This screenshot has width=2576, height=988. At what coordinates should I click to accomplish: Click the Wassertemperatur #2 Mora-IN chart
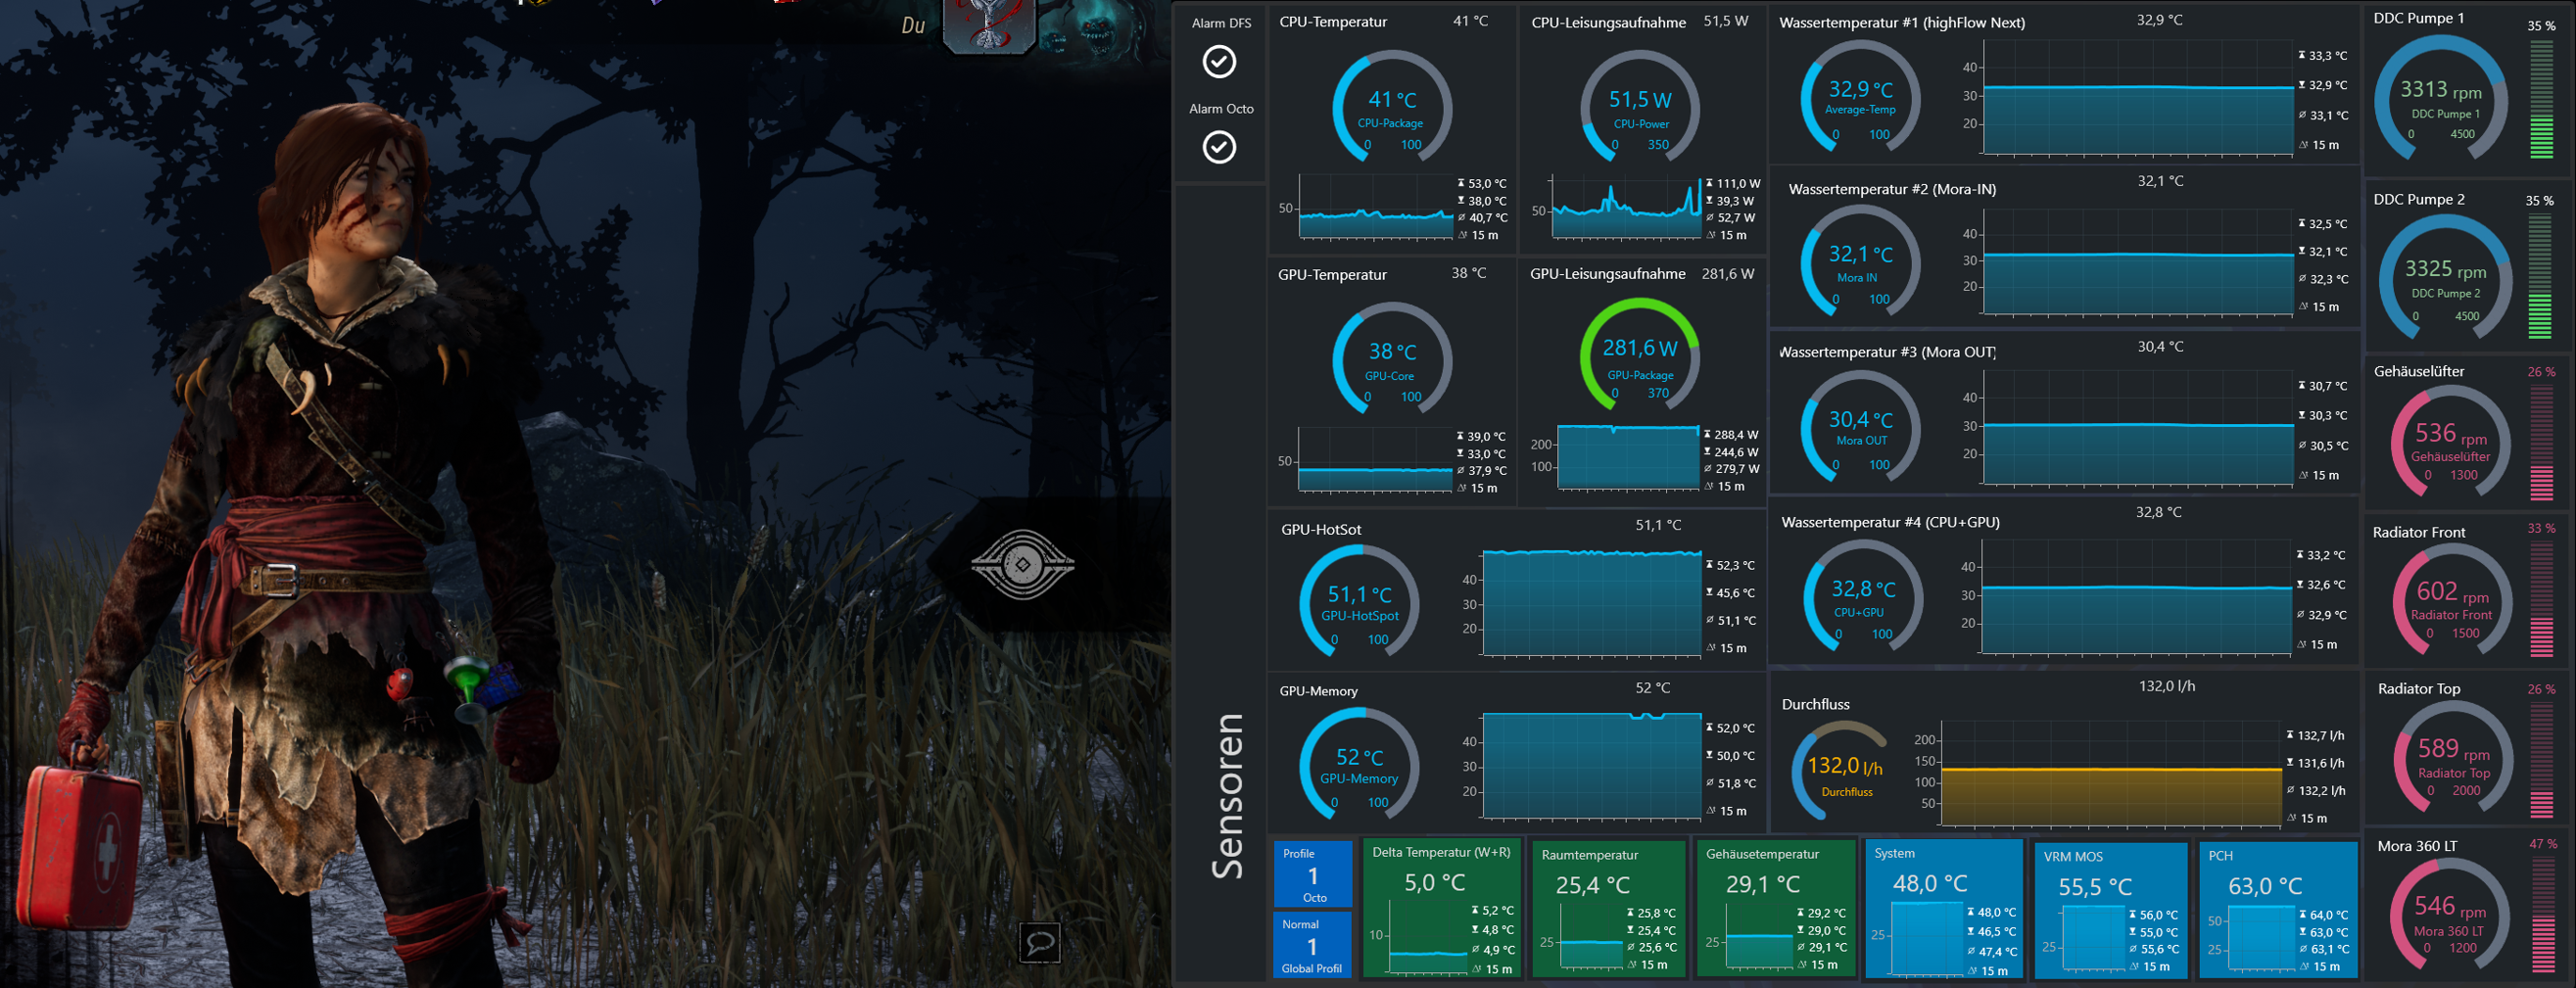pyautogui.click(x=2138, y=263)
